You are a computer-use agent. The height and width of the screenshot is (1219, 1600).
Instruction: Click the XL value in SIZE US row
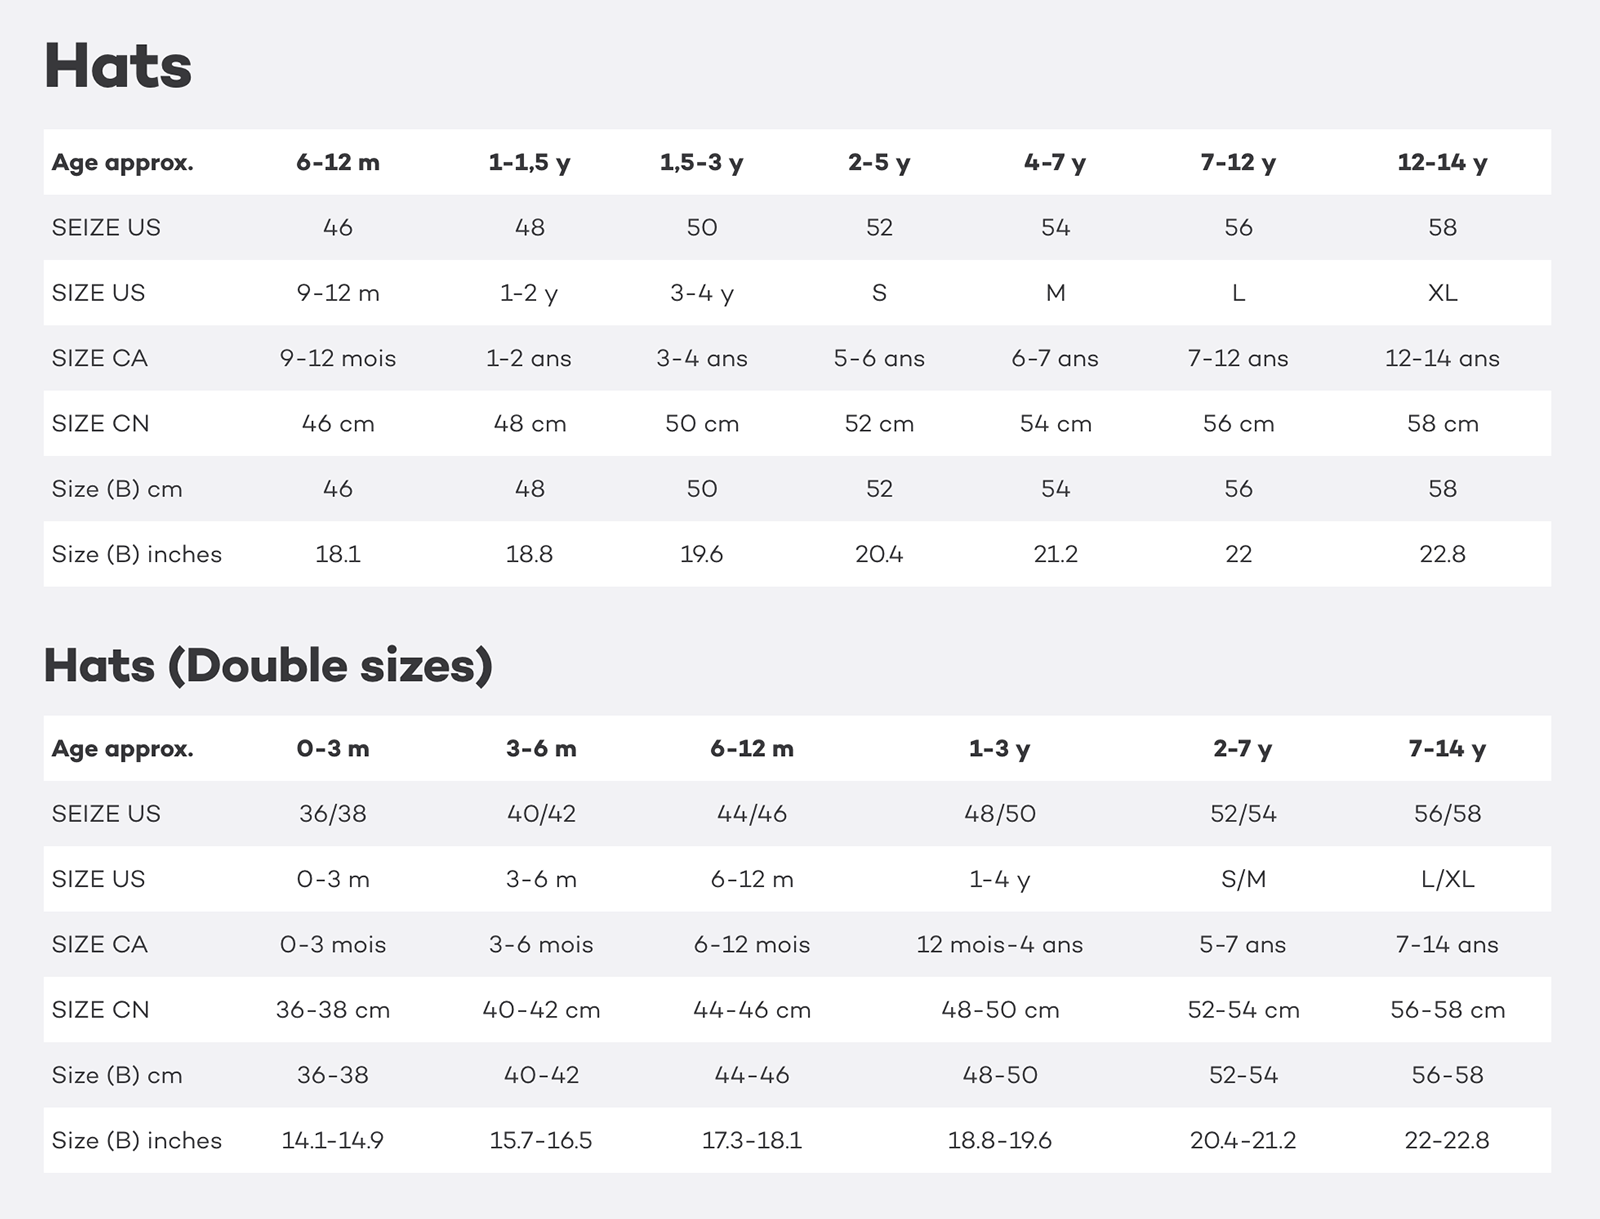coord(1442,293)
